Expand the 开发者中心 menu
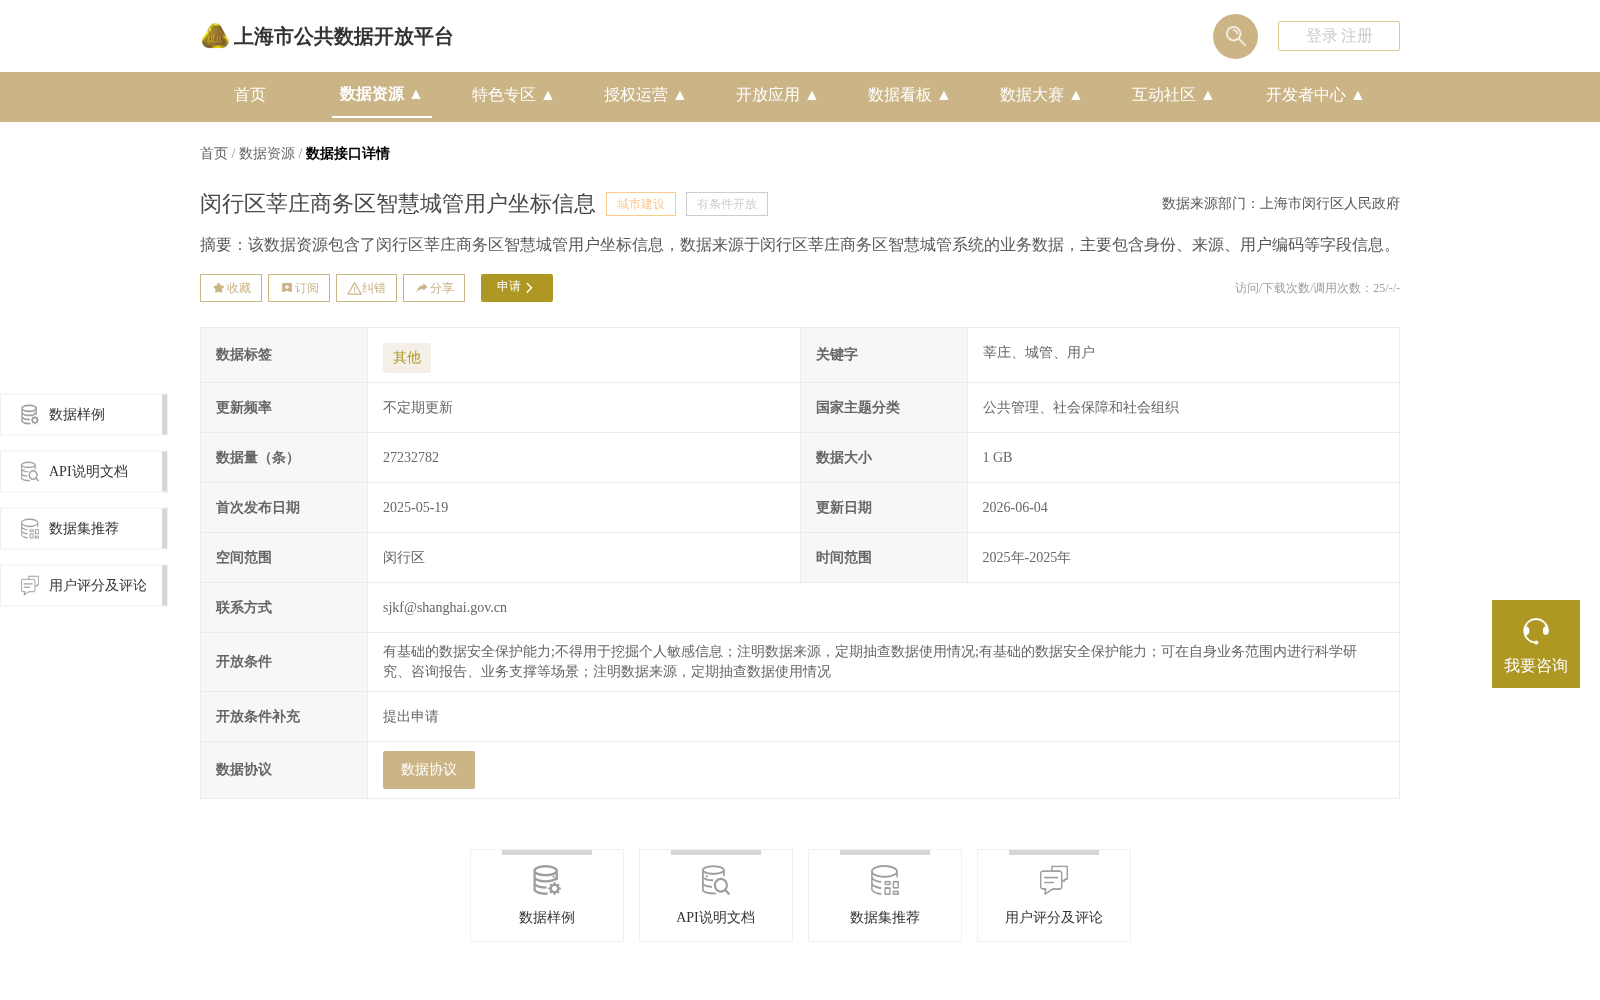Viewport: 1600px width, 1000px height. tap(1315, 95)
